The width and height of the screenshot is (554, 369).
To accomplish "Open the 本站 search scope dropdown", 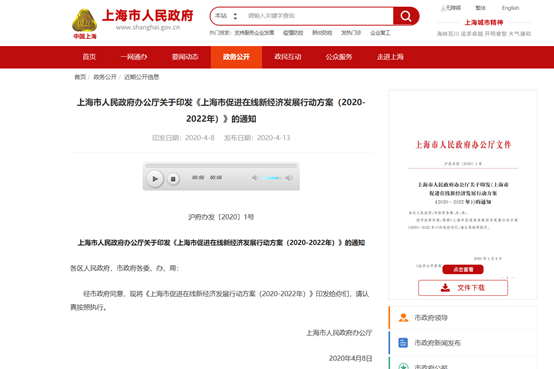I will click(226, 16).
